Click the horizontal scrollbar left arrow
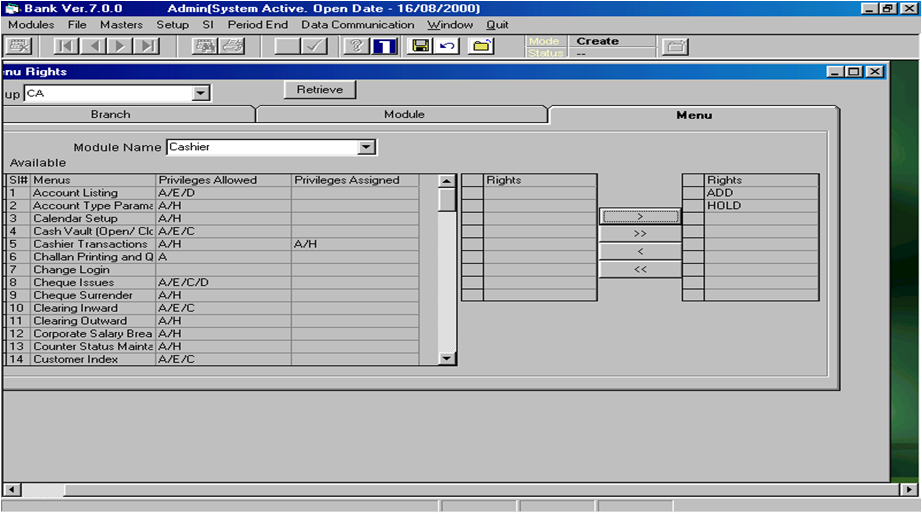The height and width of the screenshot is (514, 922). (12, 489)
